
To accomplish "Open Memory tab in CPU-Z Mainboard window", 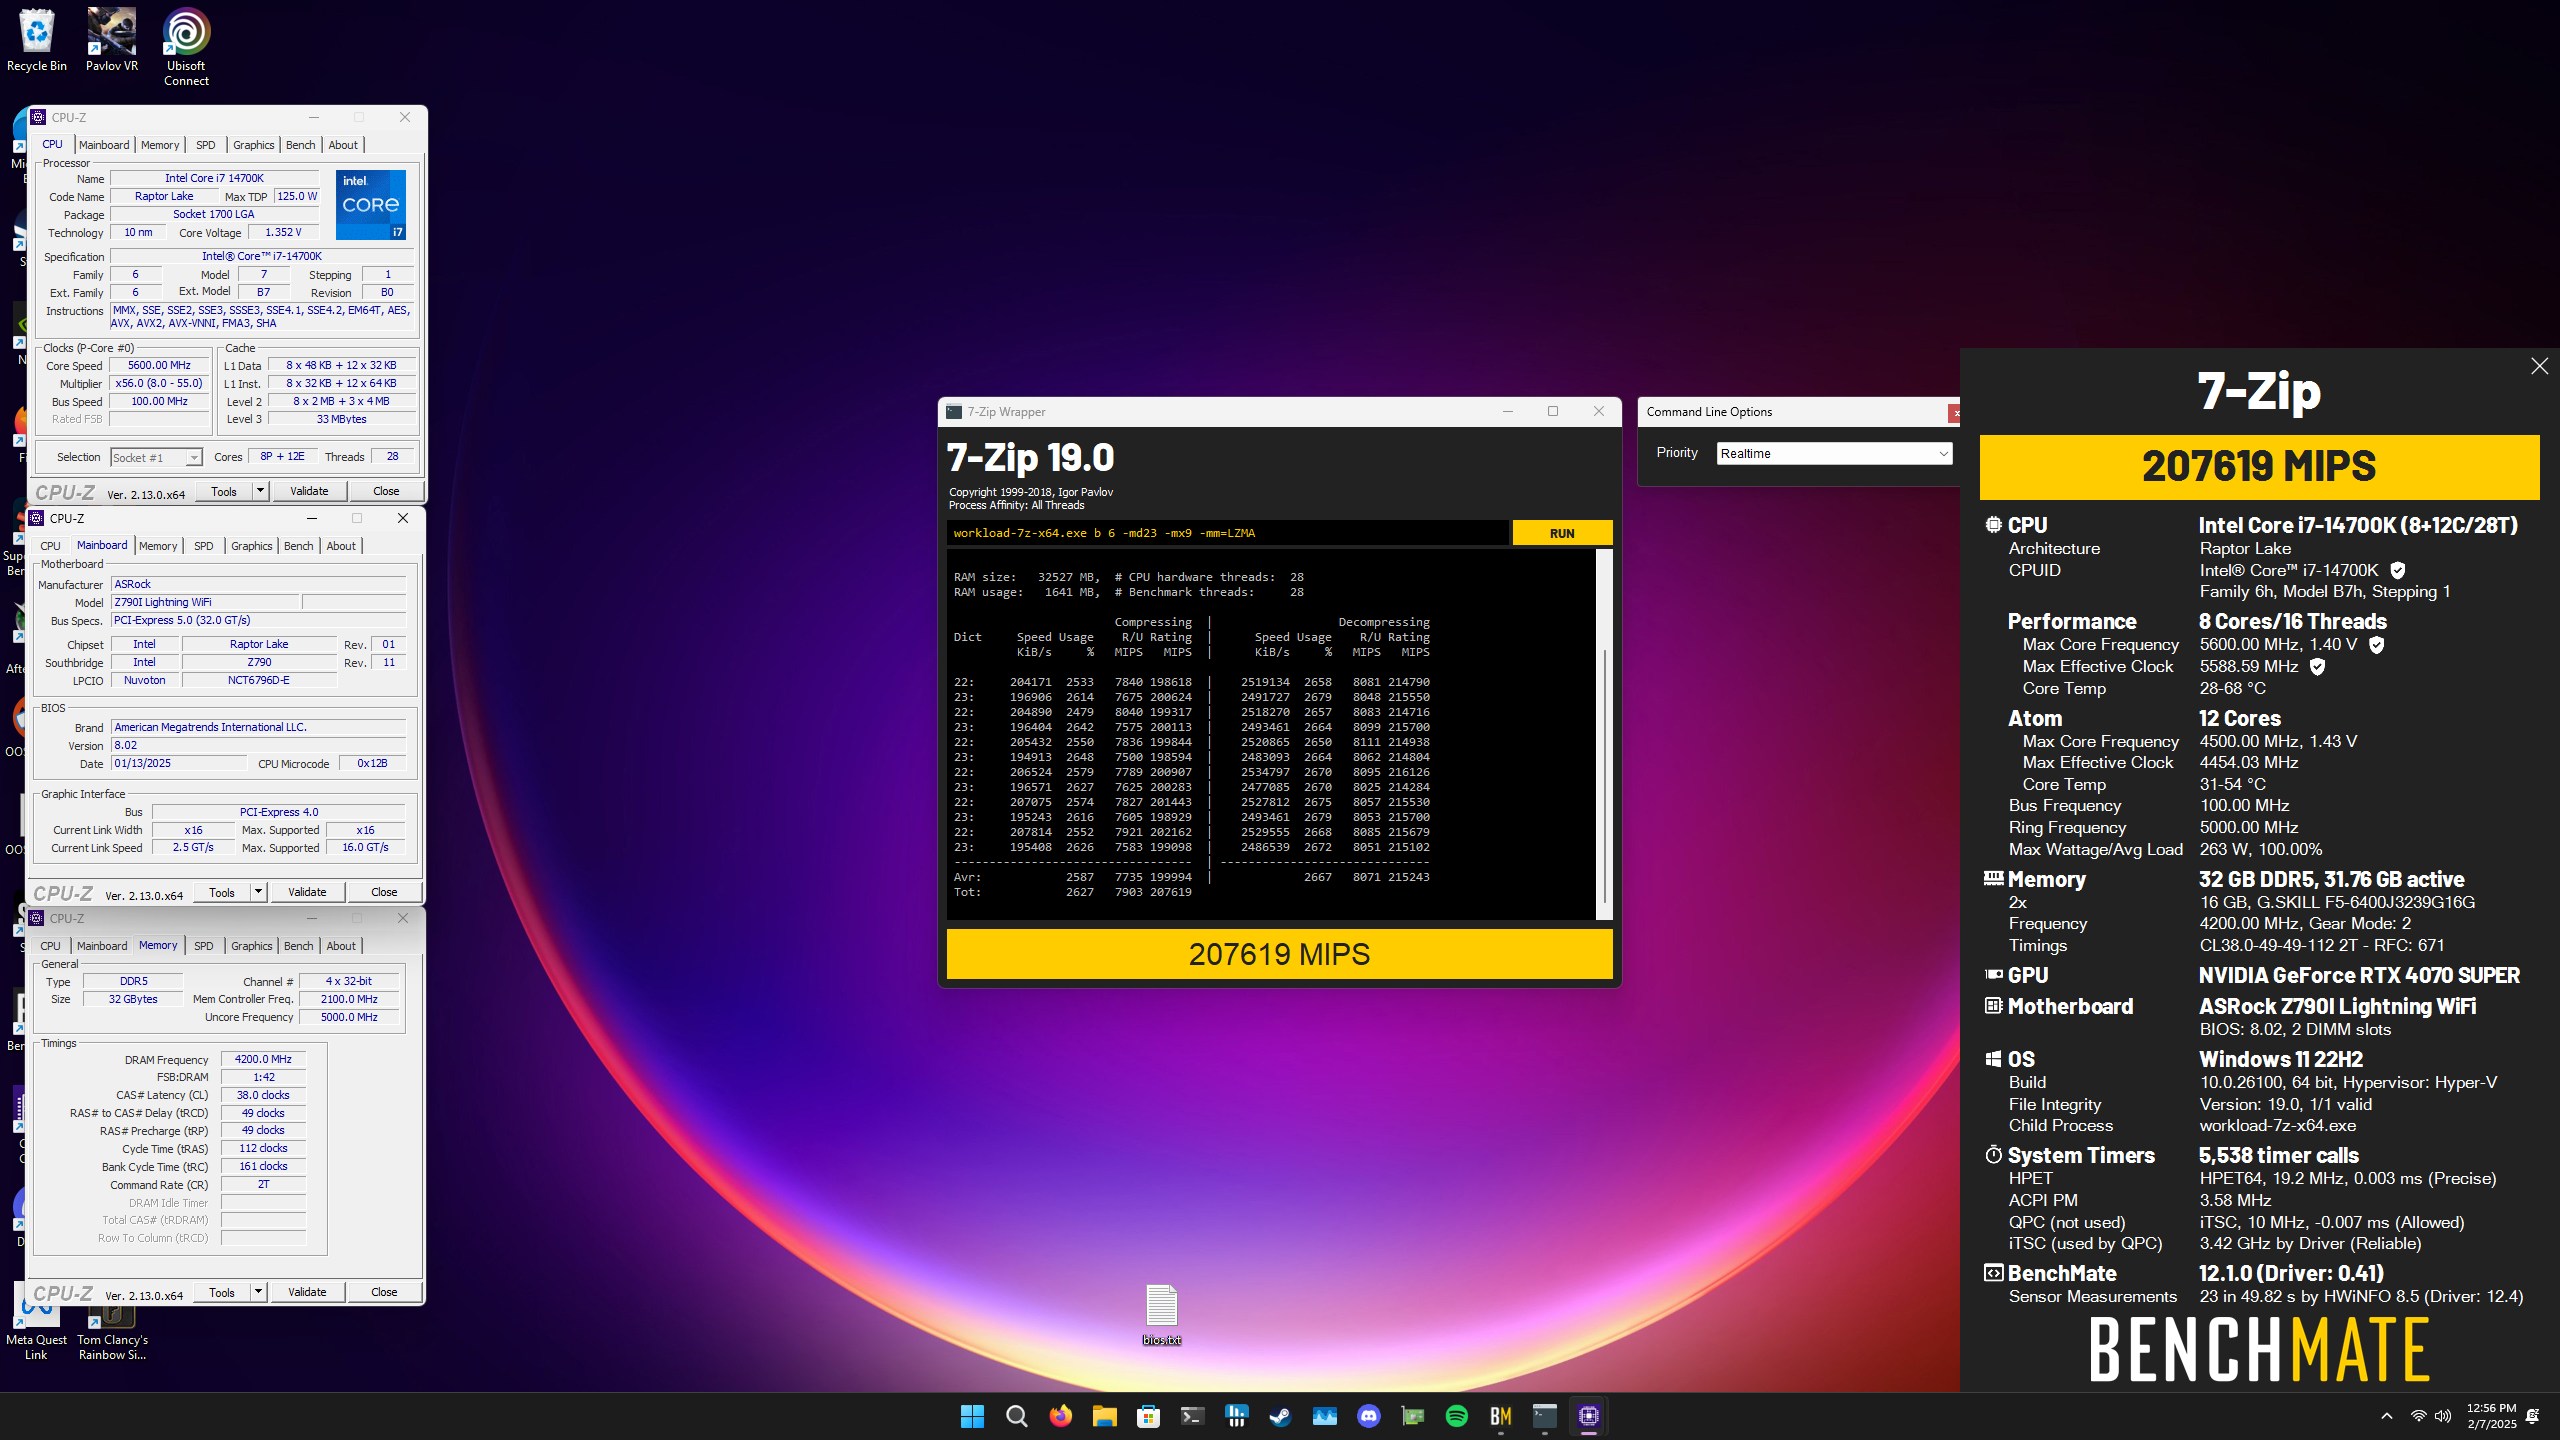I will (158, 546).
